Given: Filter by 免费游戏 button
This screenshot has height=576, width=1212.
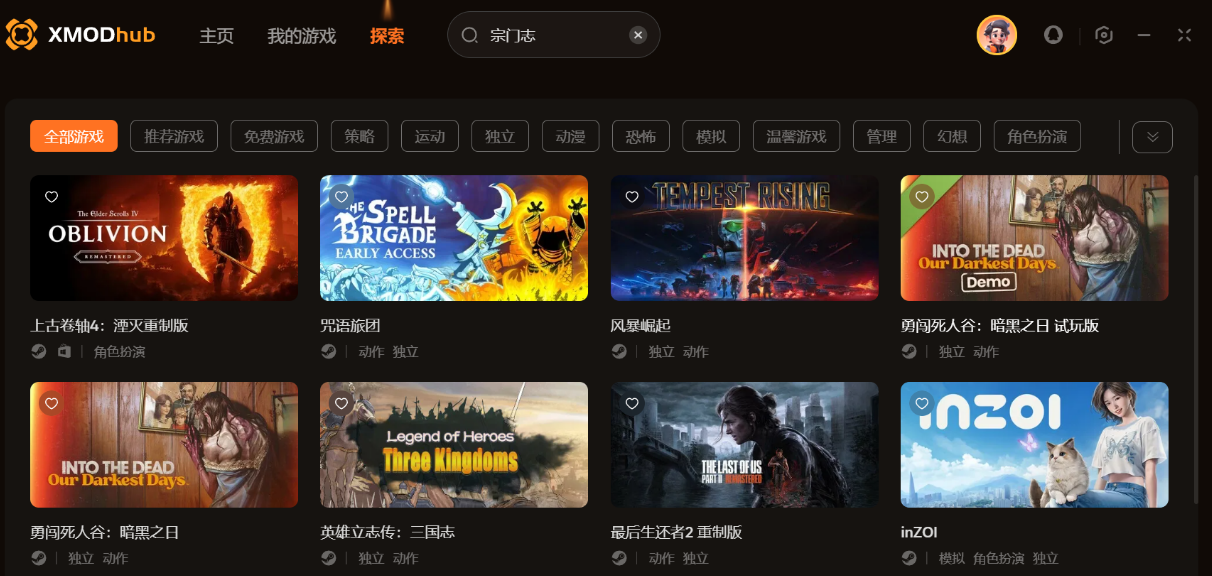Looking at the screenshot, I should tap(274, 136).
